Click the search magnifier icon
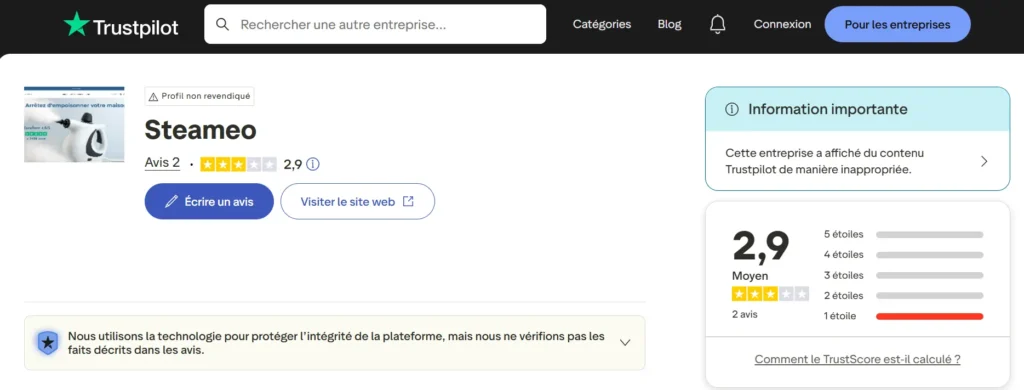 point(222,24)
